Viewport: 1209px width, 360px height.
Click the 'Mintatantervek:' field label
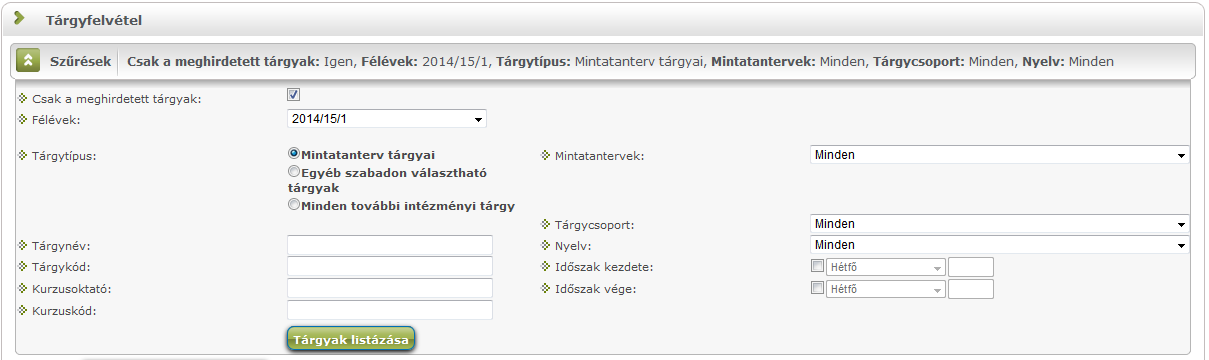[x=598, y=156]
